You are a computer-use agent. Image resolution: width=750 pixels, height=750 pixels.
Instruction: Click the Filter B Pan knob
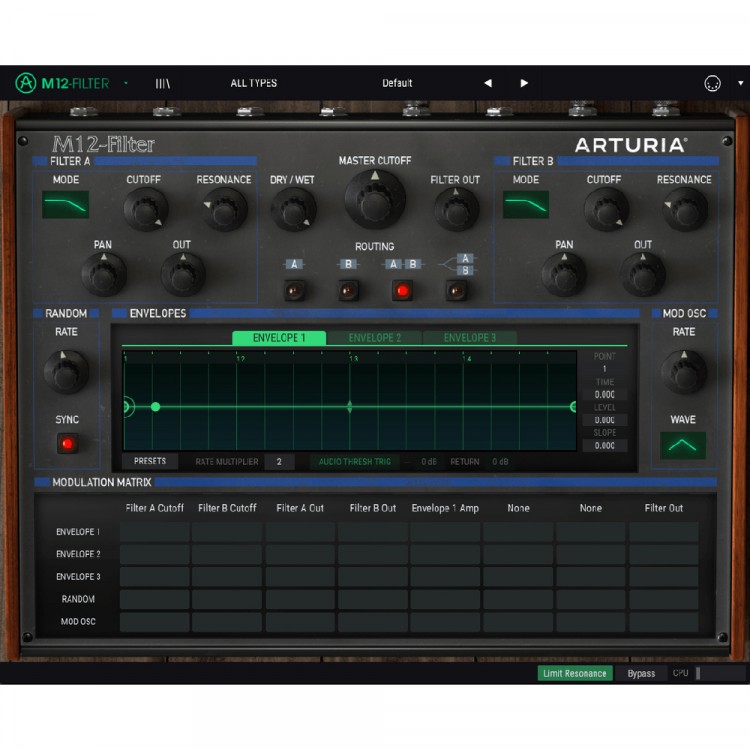pyautogui.click(x=564, y=275)
